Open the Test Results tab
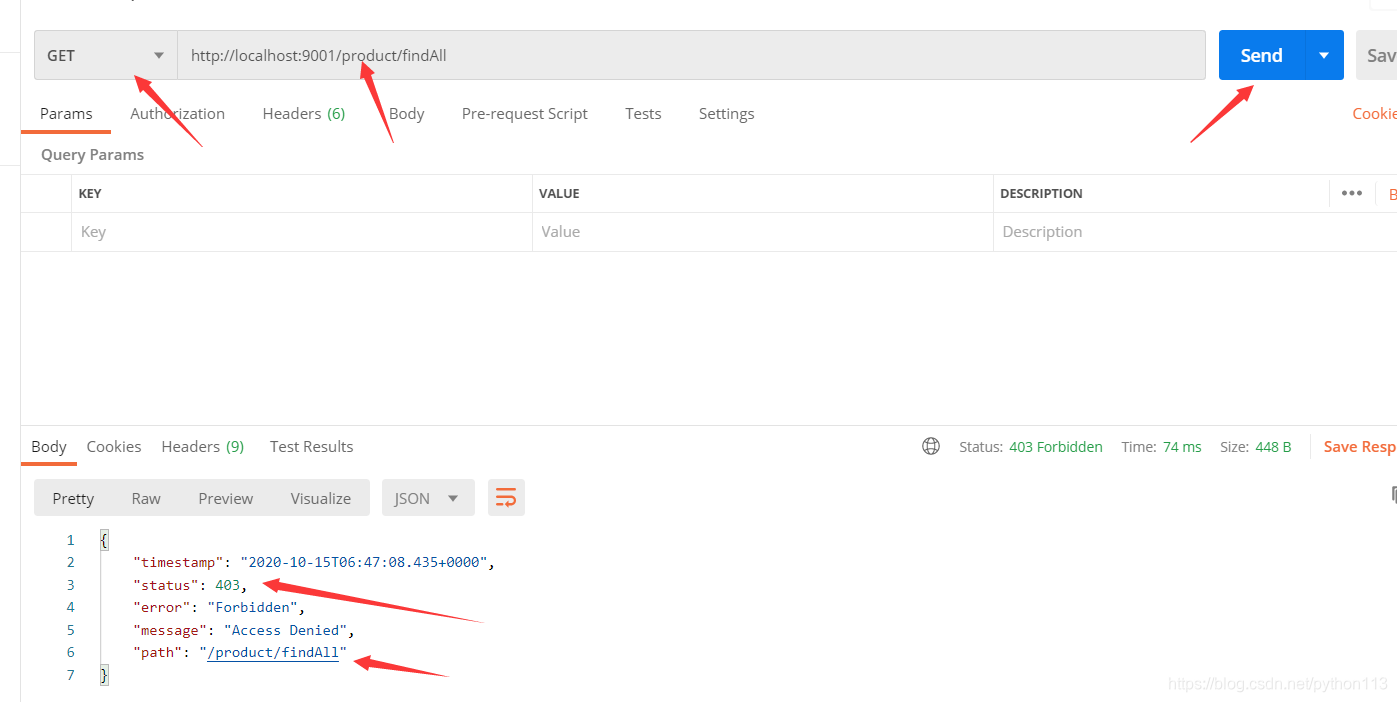This screenshot has width=1397, height=702. [311, 447]
